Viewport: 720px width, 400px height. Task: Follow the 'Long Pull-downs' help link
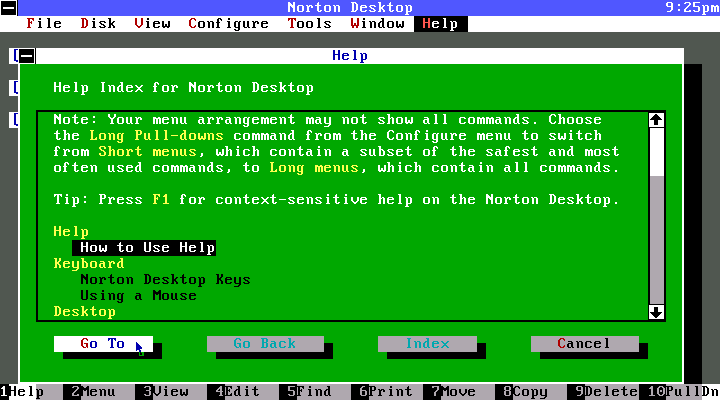tap(156, 135)
